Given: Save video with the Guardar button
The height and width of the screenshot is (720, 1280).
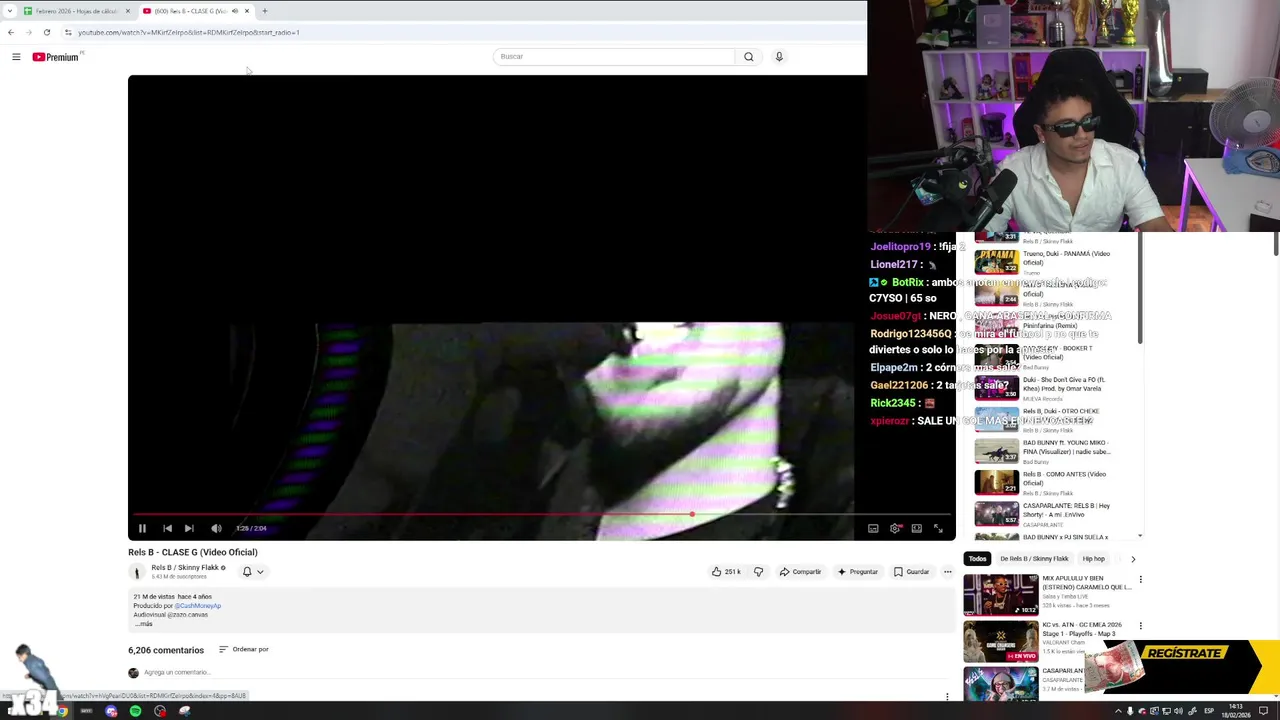Looking at the screenshot, I should coord(911,572).
